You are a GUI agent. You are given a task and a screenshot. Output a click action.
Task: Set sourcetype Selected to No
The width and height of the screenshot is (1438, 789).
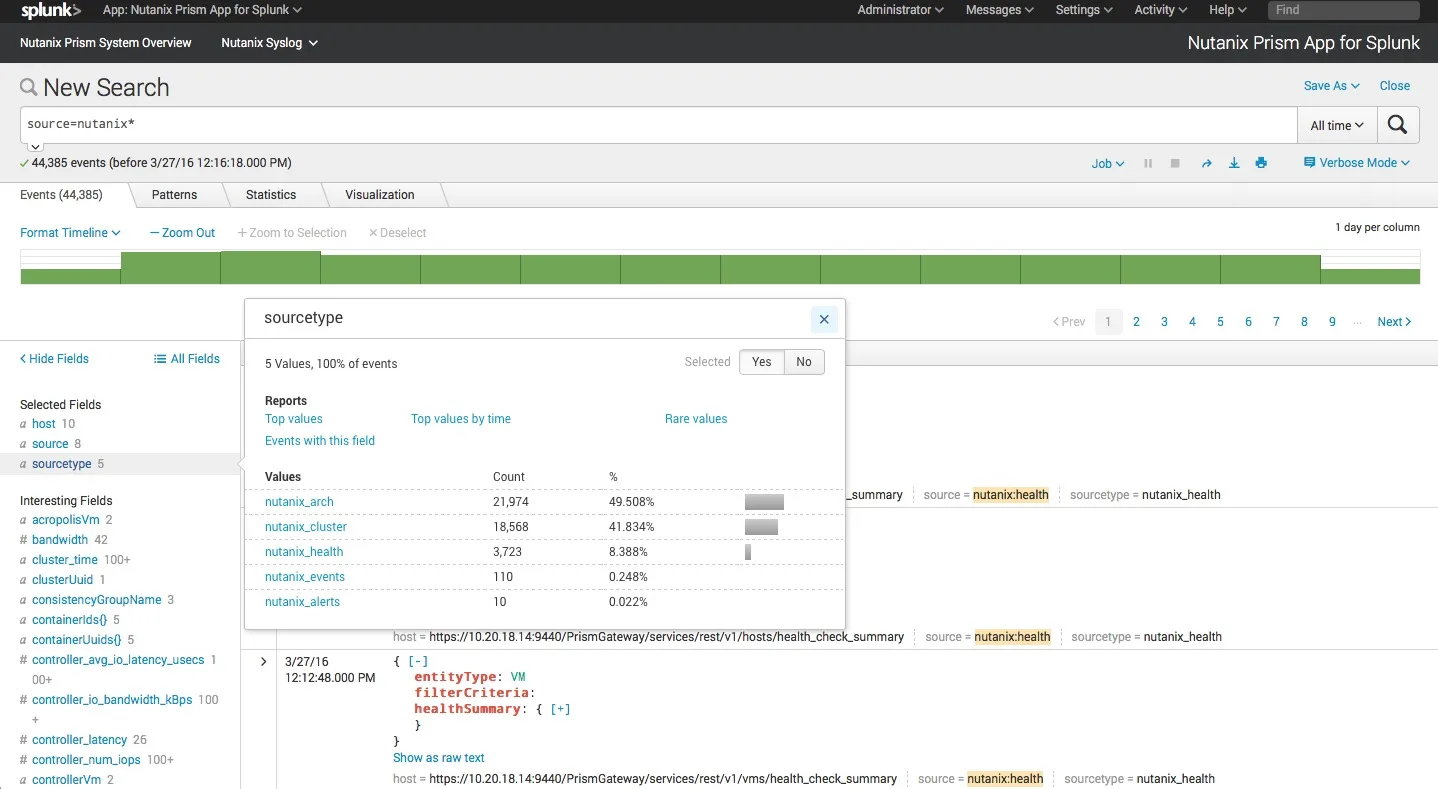(x=804, y=362)
